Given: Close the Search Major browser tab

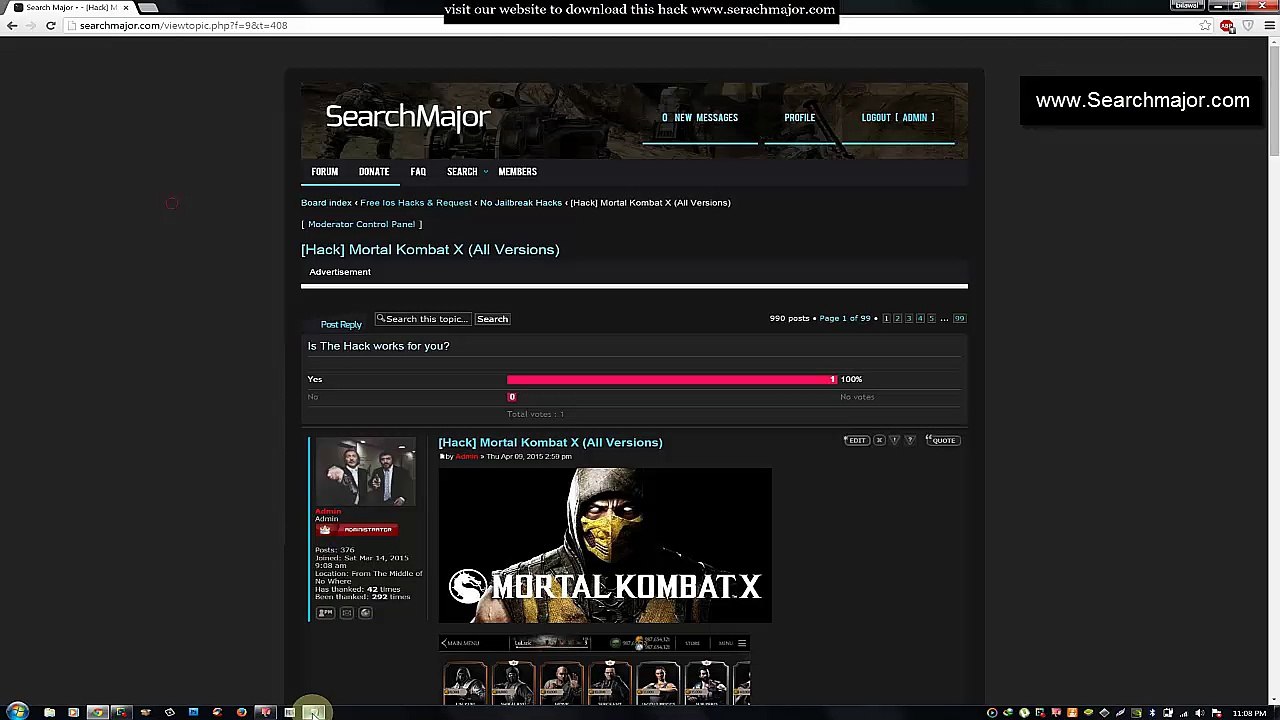Looking at the screenshot, I should pos(126,7).
